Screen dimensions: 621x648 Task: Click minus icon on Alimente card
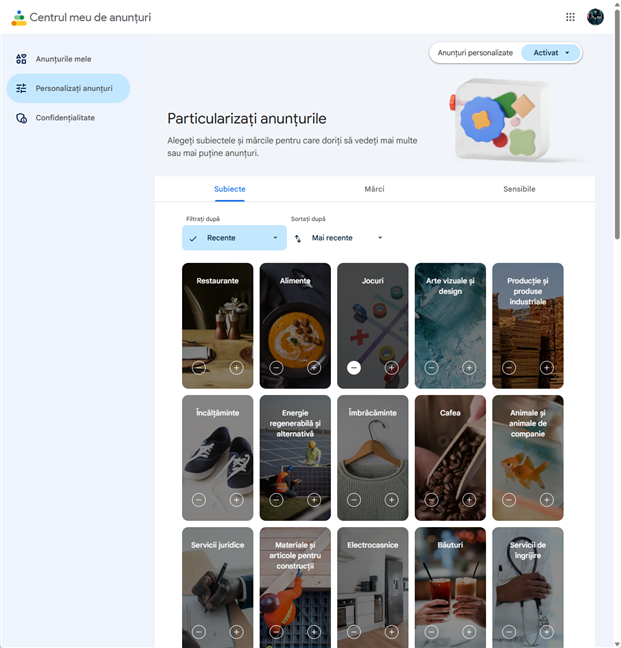(277, 368)
